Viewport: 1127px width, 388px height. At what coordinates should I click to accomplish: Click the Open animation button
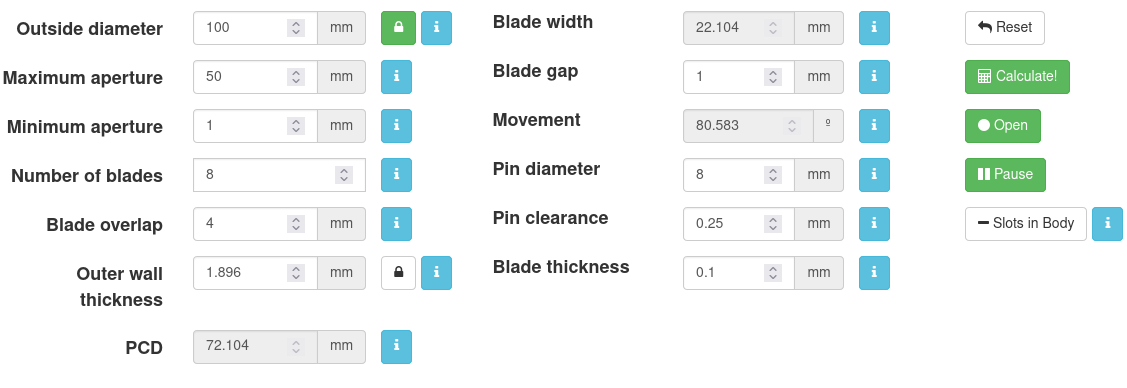coord(1003,126)
